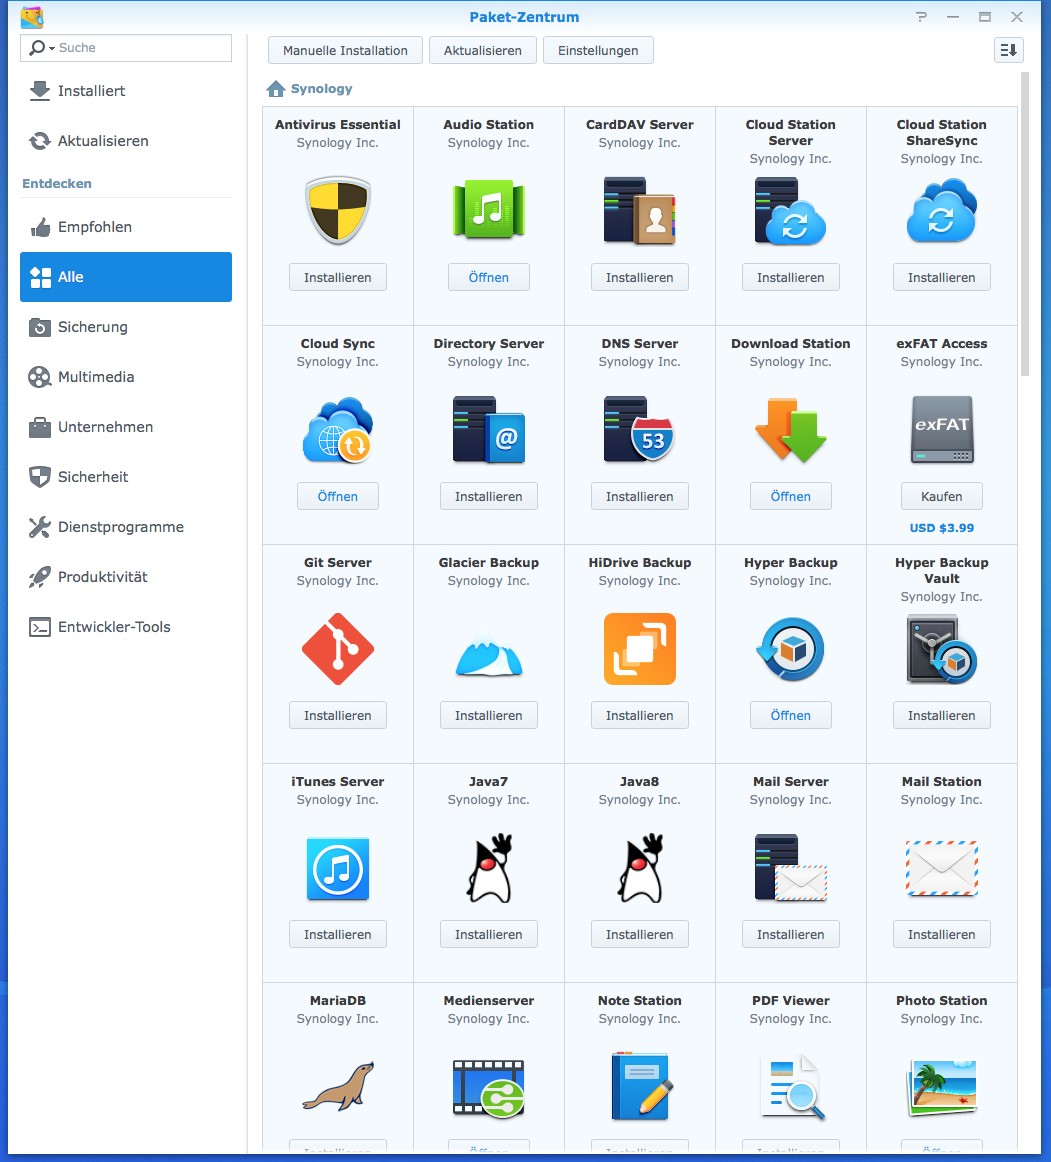The image size is (1051, 1162).
Task: Install the Git Server package
Action: pyautogui.click(x=338, y=715)
